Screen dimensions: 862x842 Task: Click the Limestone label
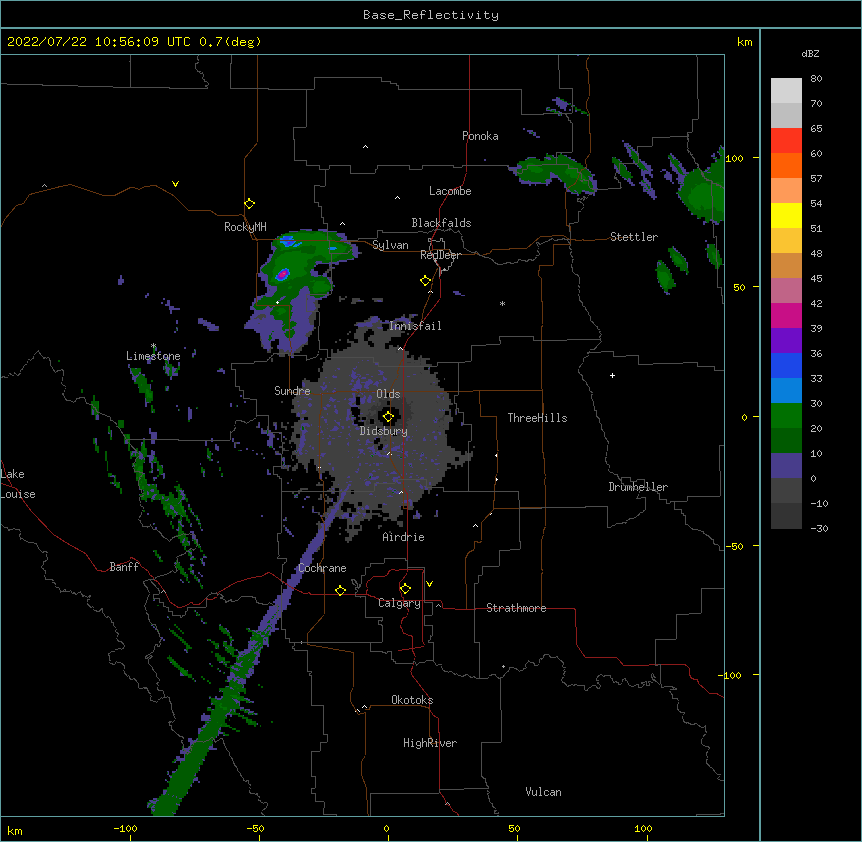pyautogui.click(x=153, y=356)
